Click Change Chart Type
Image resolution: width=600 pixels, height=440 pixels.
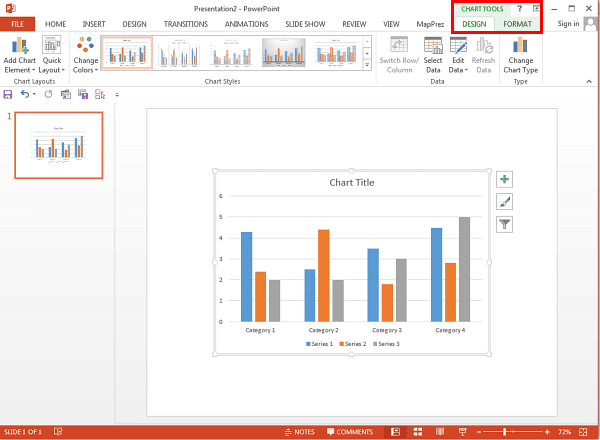[520, 55]
